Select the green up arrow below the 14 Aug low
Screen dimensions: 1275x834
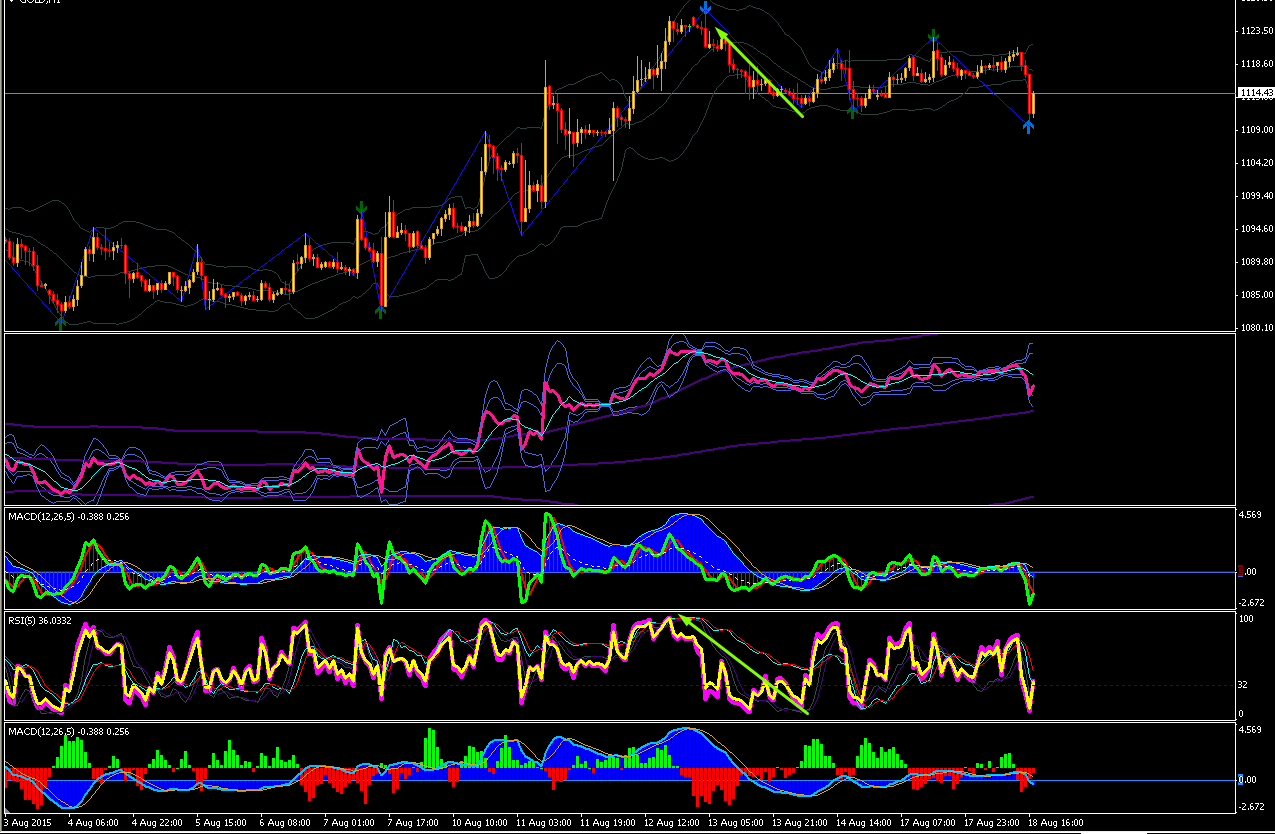(851, 110)
